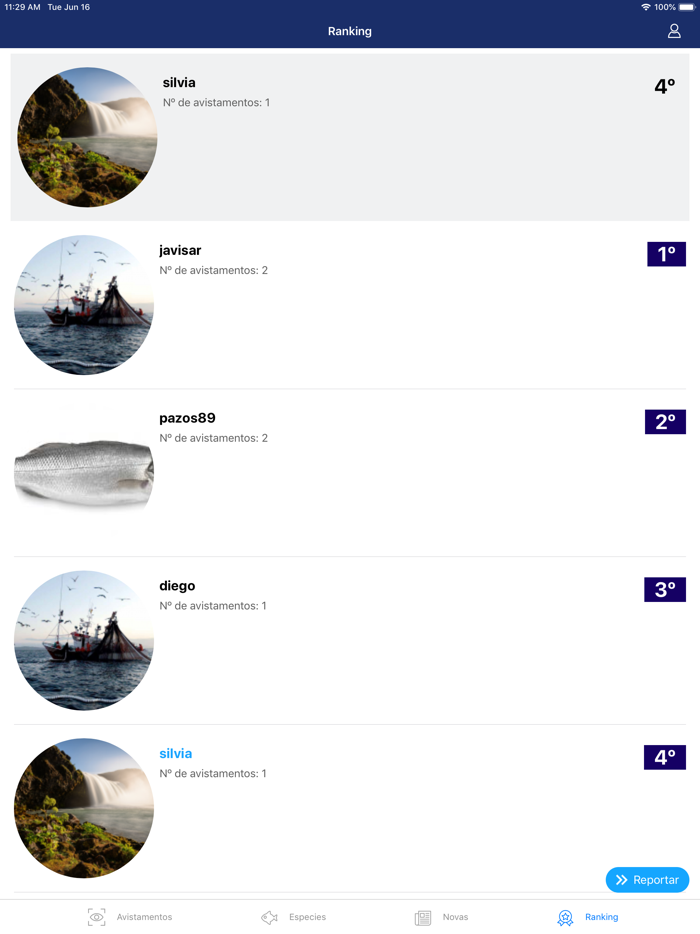Viewport: 700px width, 934px height.
Task: Tap the Ranking medal icon
Action: tap(565, 917)
